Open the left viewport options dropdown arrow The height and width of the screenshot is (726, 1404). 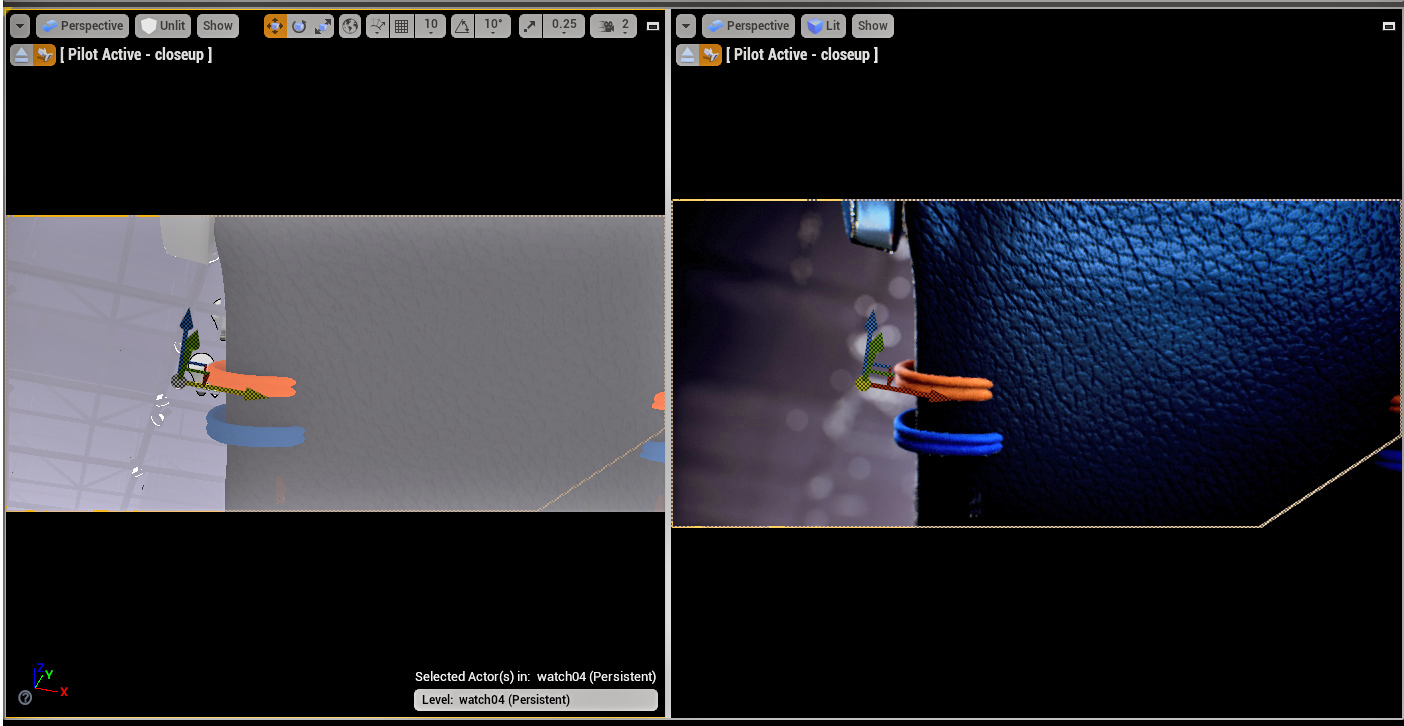click(x=20, y=26)
